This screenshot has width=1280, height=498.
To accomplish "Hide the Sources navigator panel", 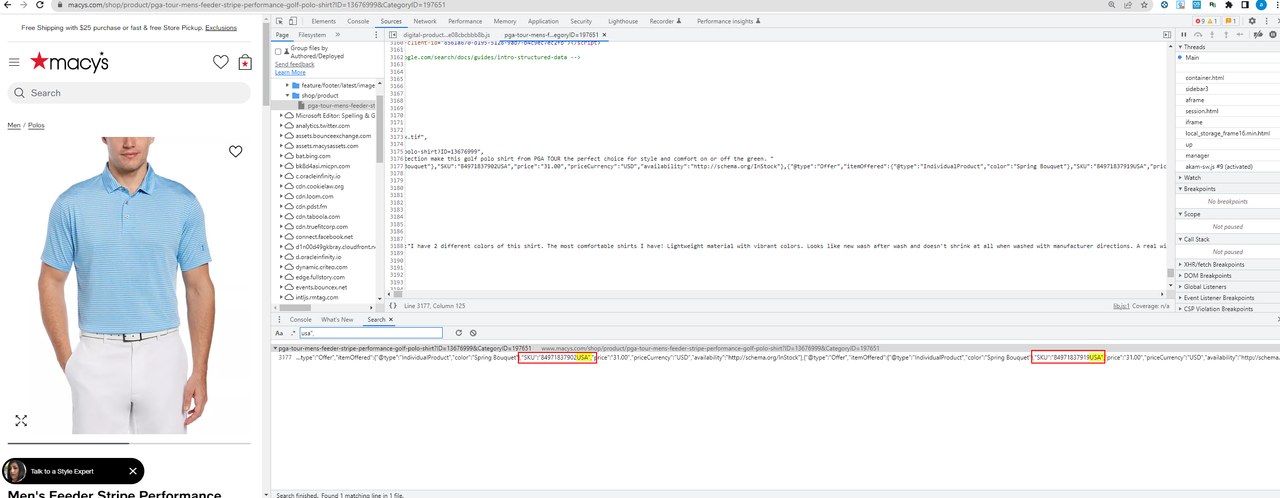I will point(392,35).
